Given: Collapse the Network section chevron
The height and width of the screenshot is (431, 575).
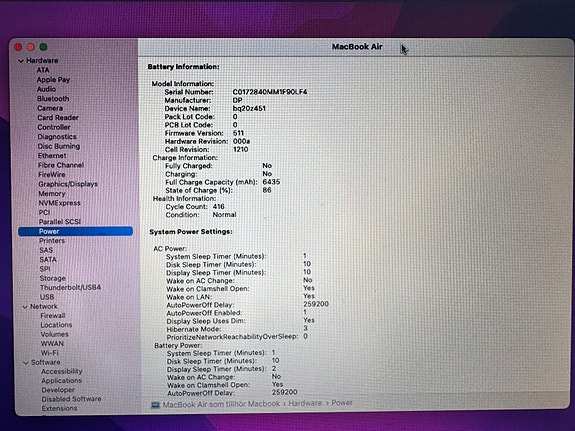Looking at the screenshot, I should [25, 307].
